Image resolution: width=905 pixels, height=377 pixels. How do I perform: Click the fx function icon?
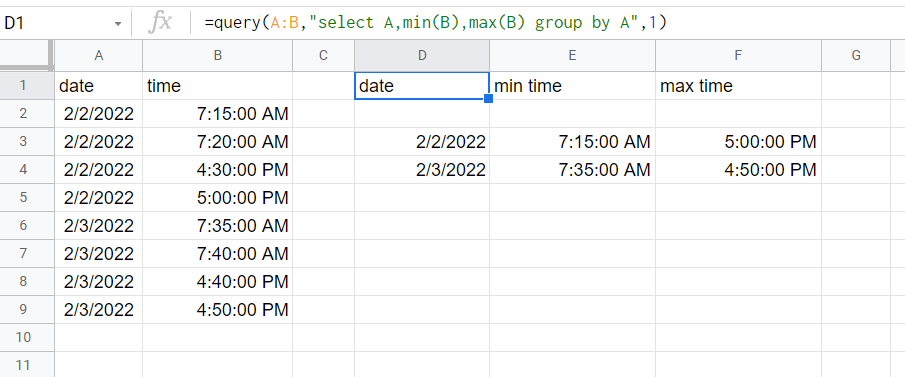[x=160, y=23]
